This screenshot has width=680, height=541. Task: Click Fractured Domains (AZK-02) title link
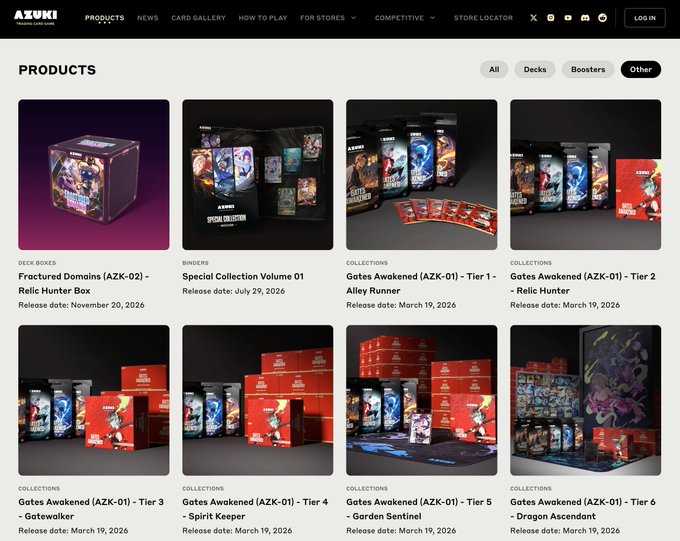(83, 283)
